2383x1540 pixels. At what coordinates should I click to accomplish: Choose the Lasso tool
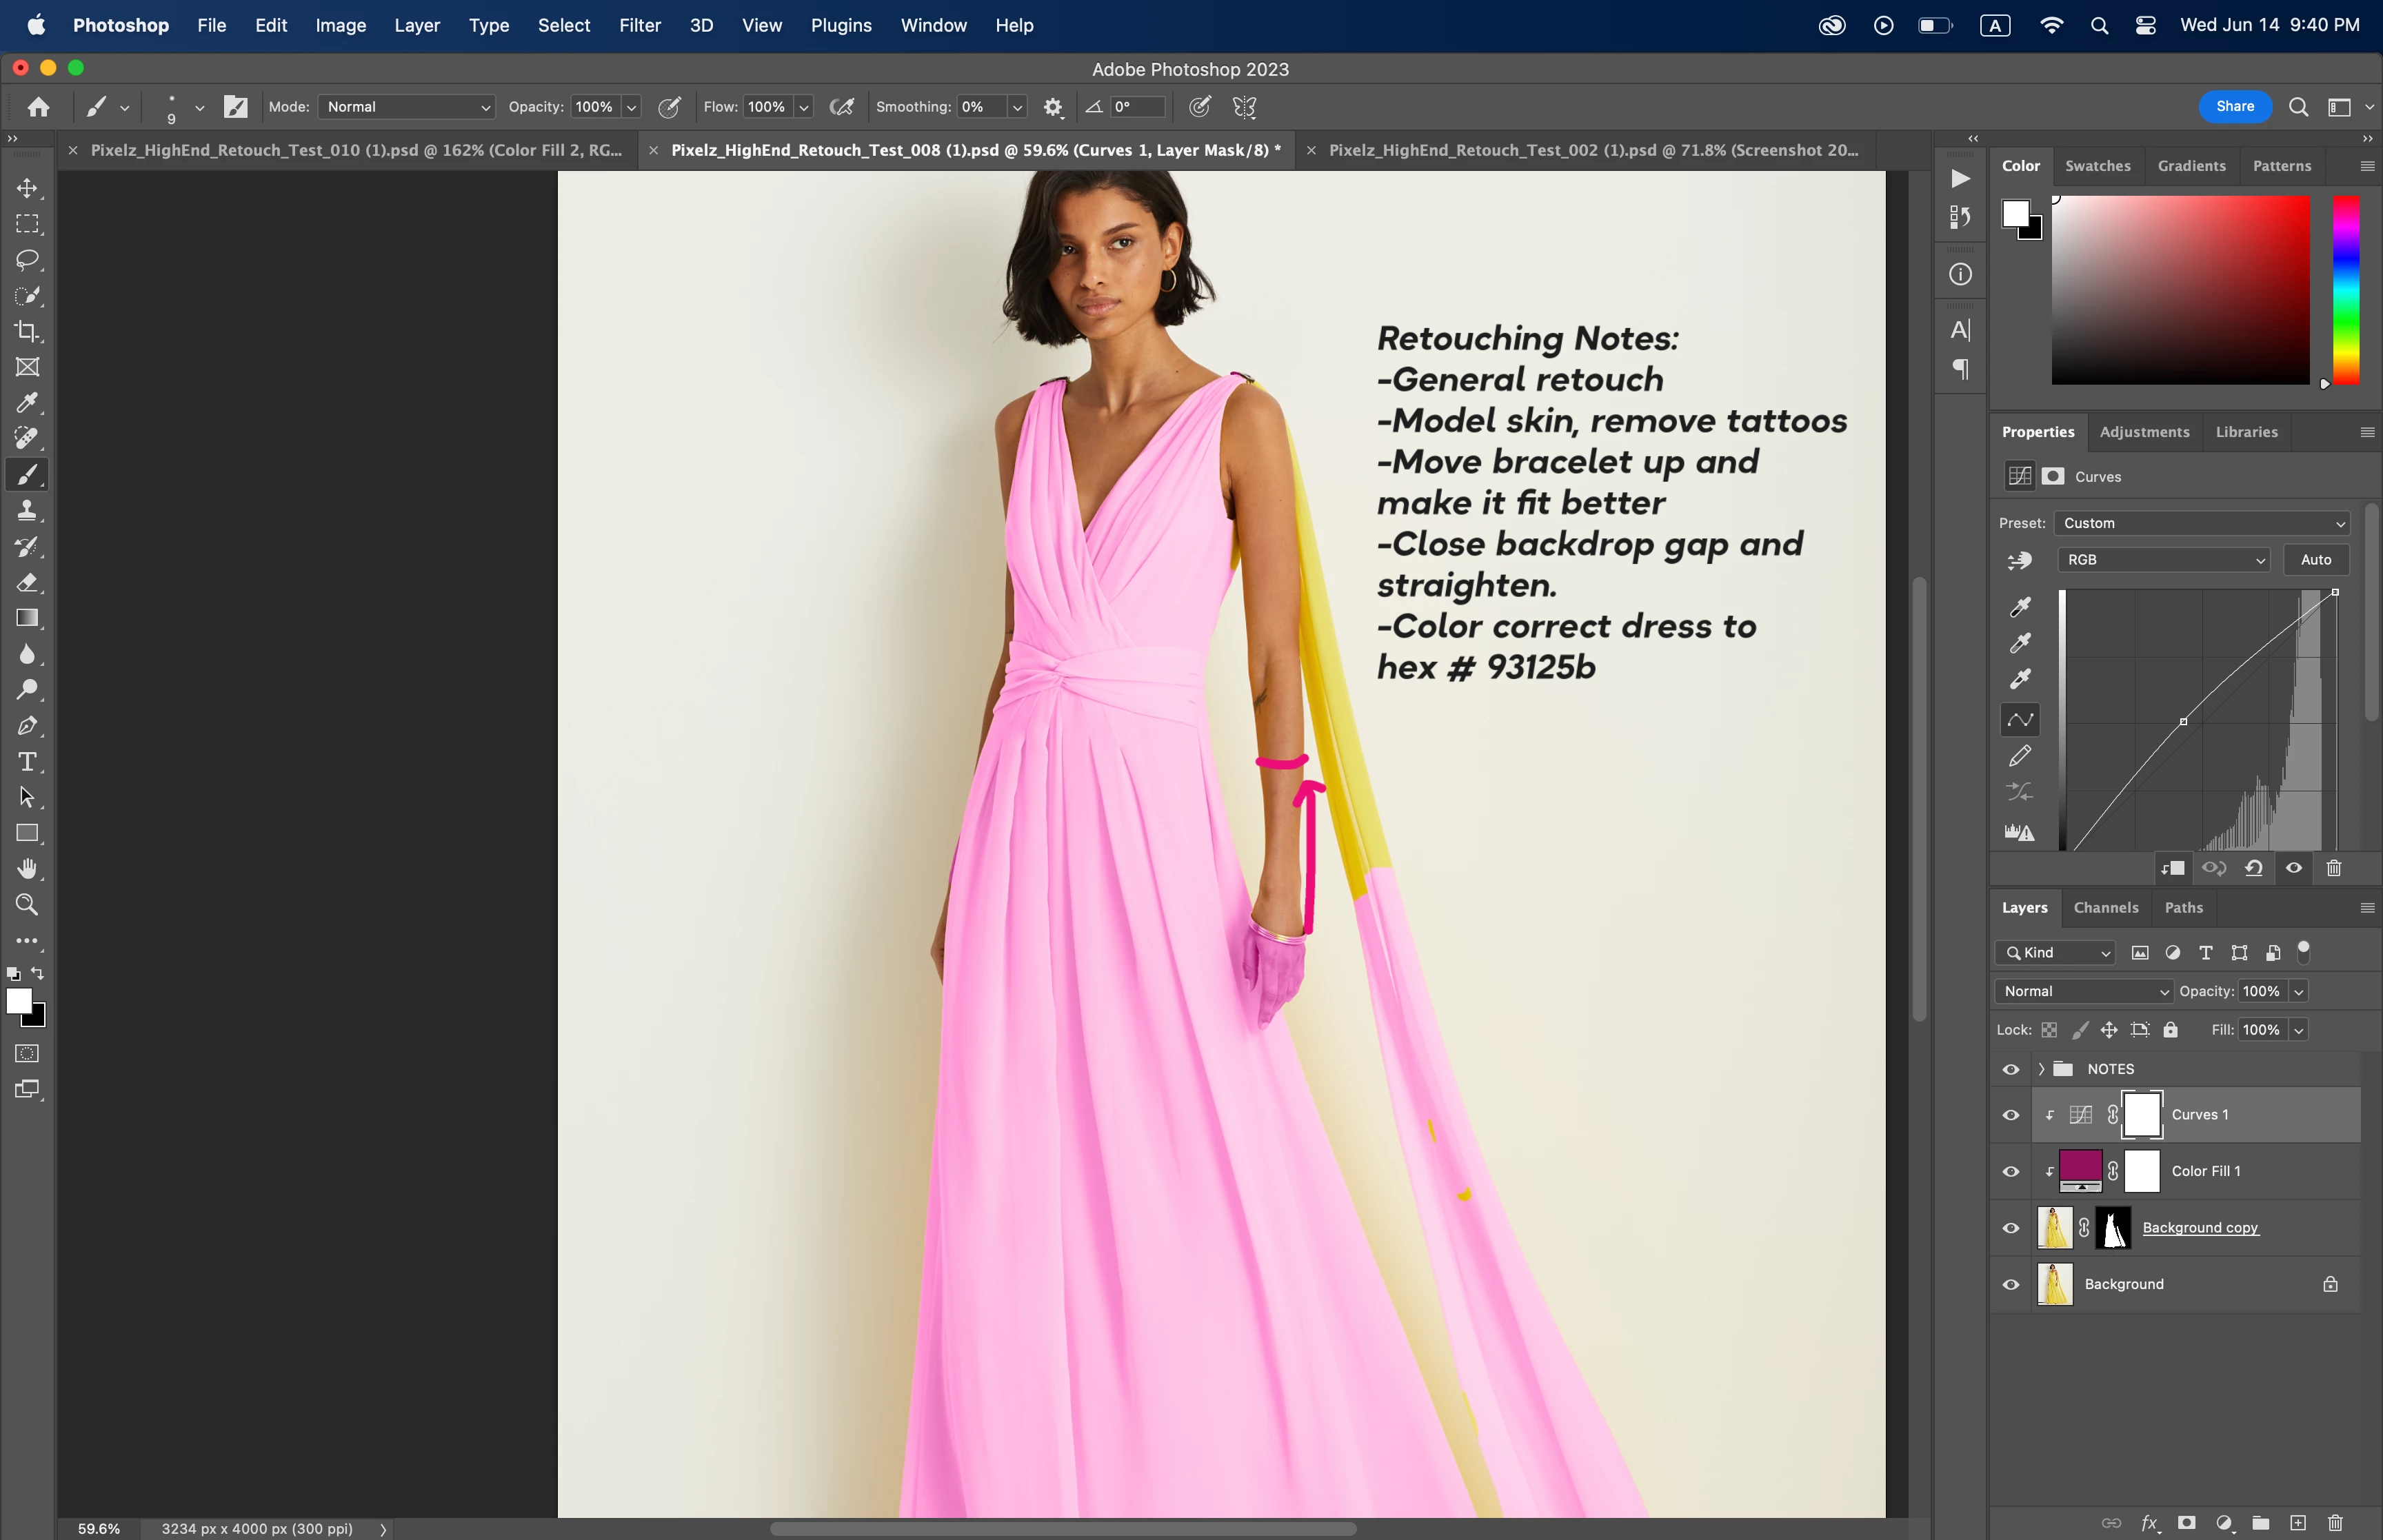point(27,260)
